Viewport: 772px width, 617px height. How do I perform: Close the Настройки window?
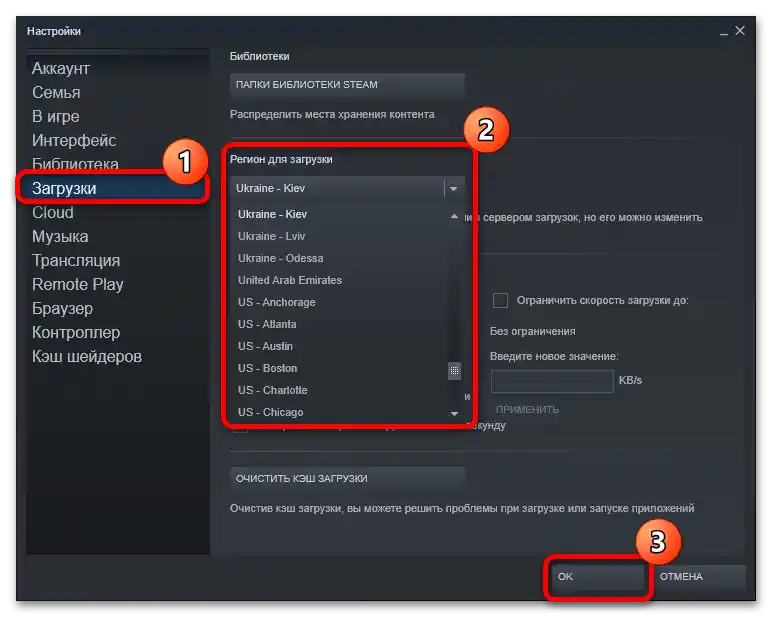[x=740, y=31]
